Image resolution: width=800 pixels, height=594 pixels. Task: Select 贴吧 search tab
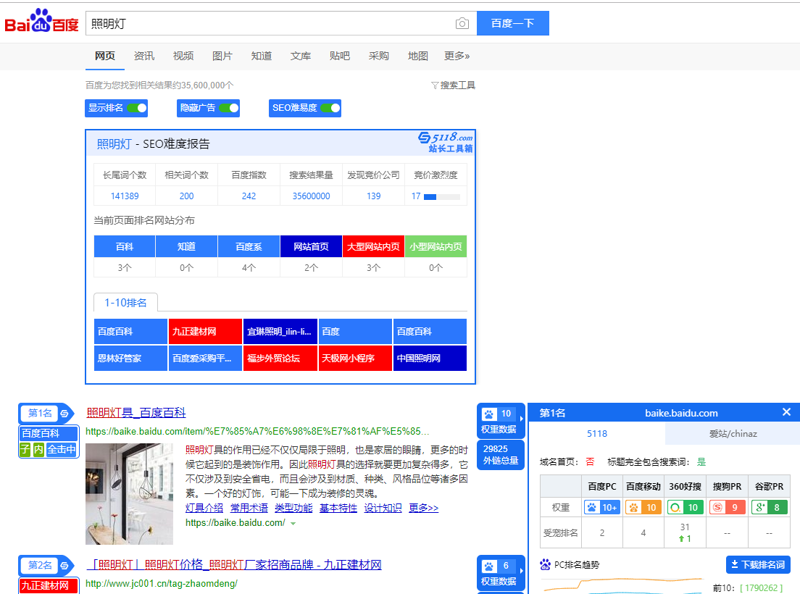tap(340, 56)
